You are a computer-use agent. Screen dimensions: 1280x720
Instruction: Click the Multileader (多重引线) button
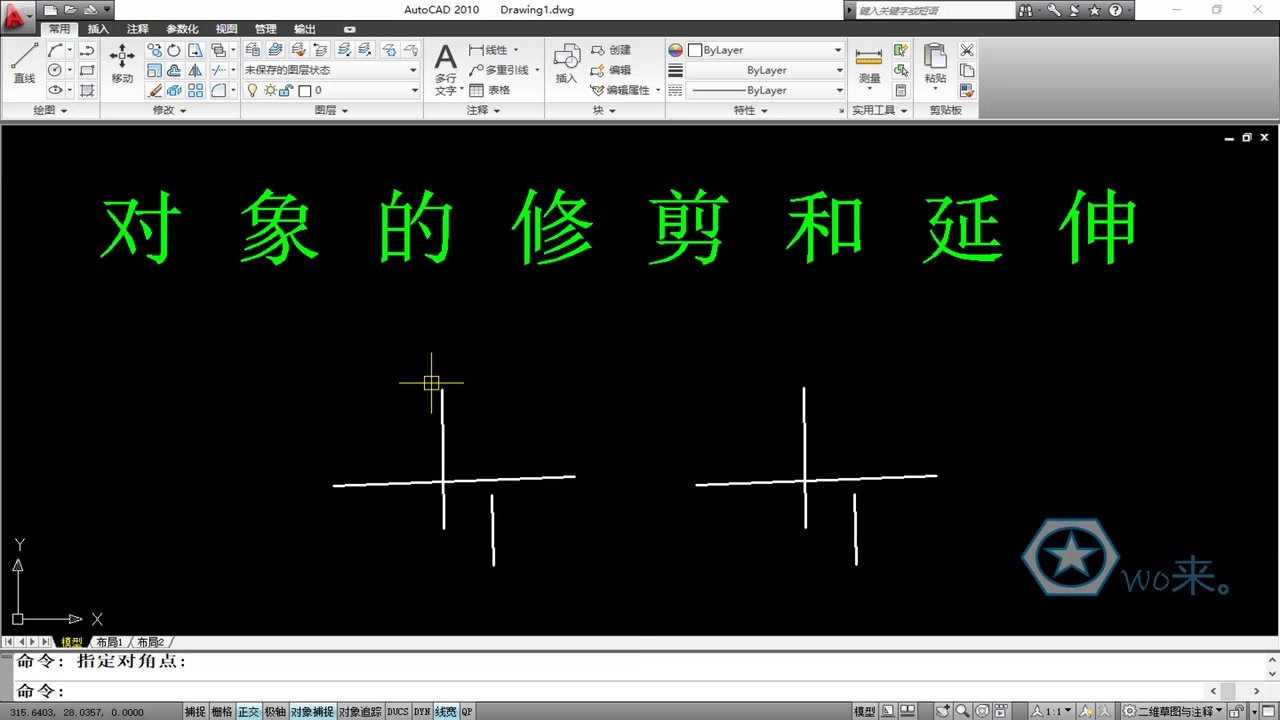pos(498,70)
